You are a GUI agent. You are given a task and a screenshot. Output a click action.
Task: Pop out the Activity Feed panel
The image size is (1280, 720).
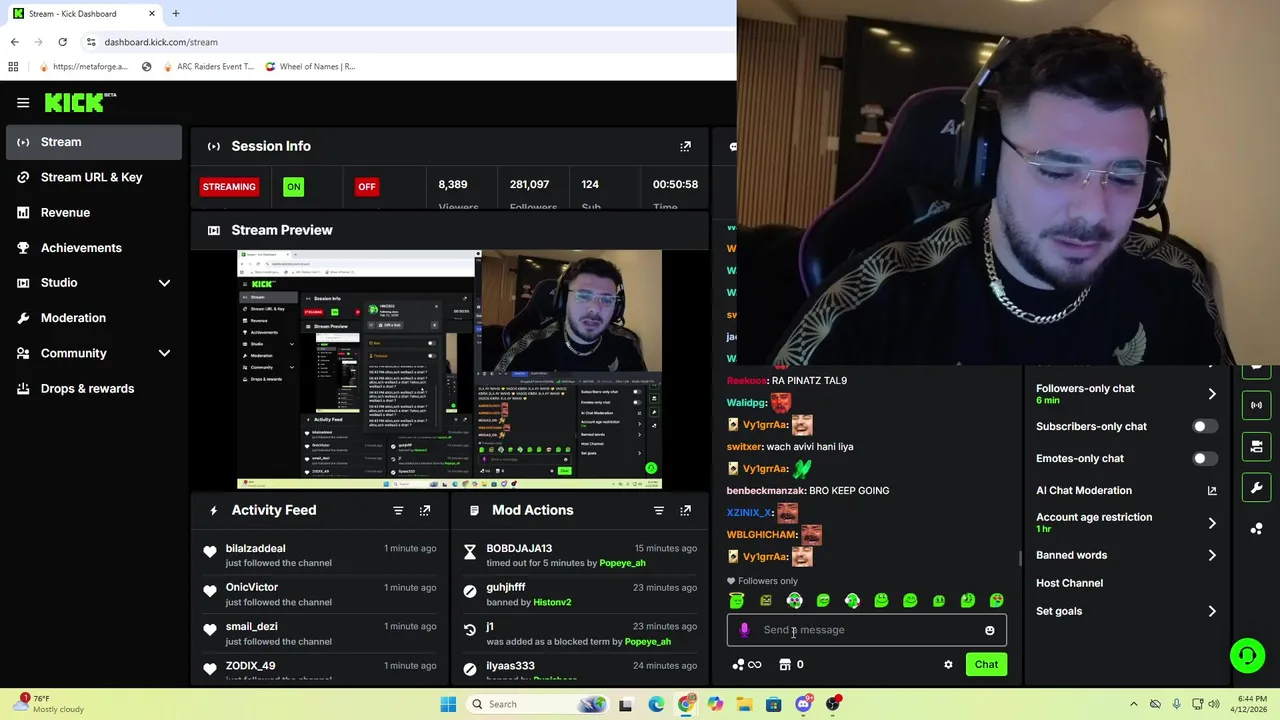(425, 510)
